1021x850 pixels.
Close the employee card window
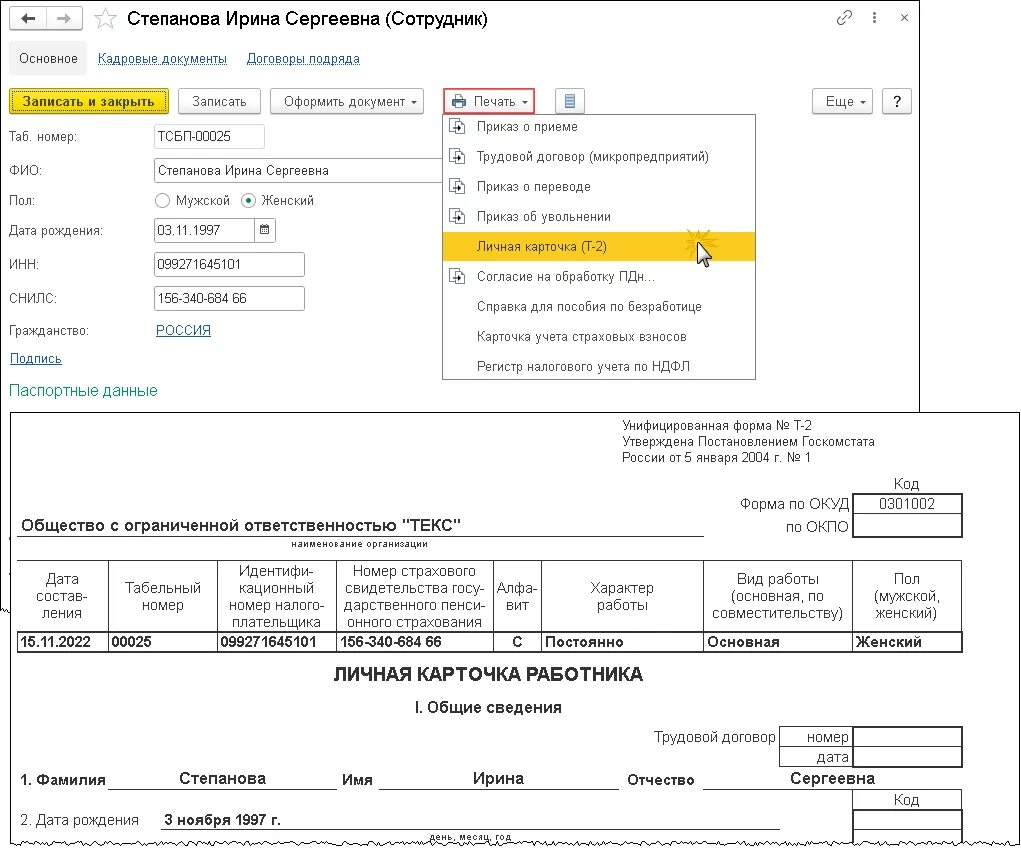click(x=904, y=18)
